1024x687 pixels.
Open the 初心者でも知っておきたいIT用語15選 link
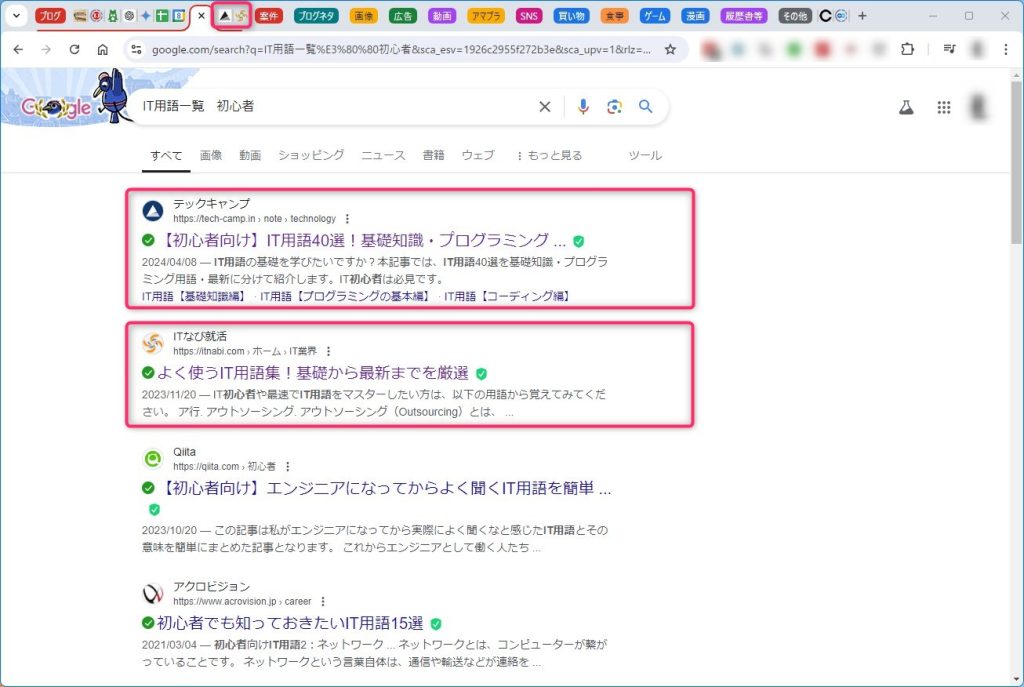coord(290,623)
